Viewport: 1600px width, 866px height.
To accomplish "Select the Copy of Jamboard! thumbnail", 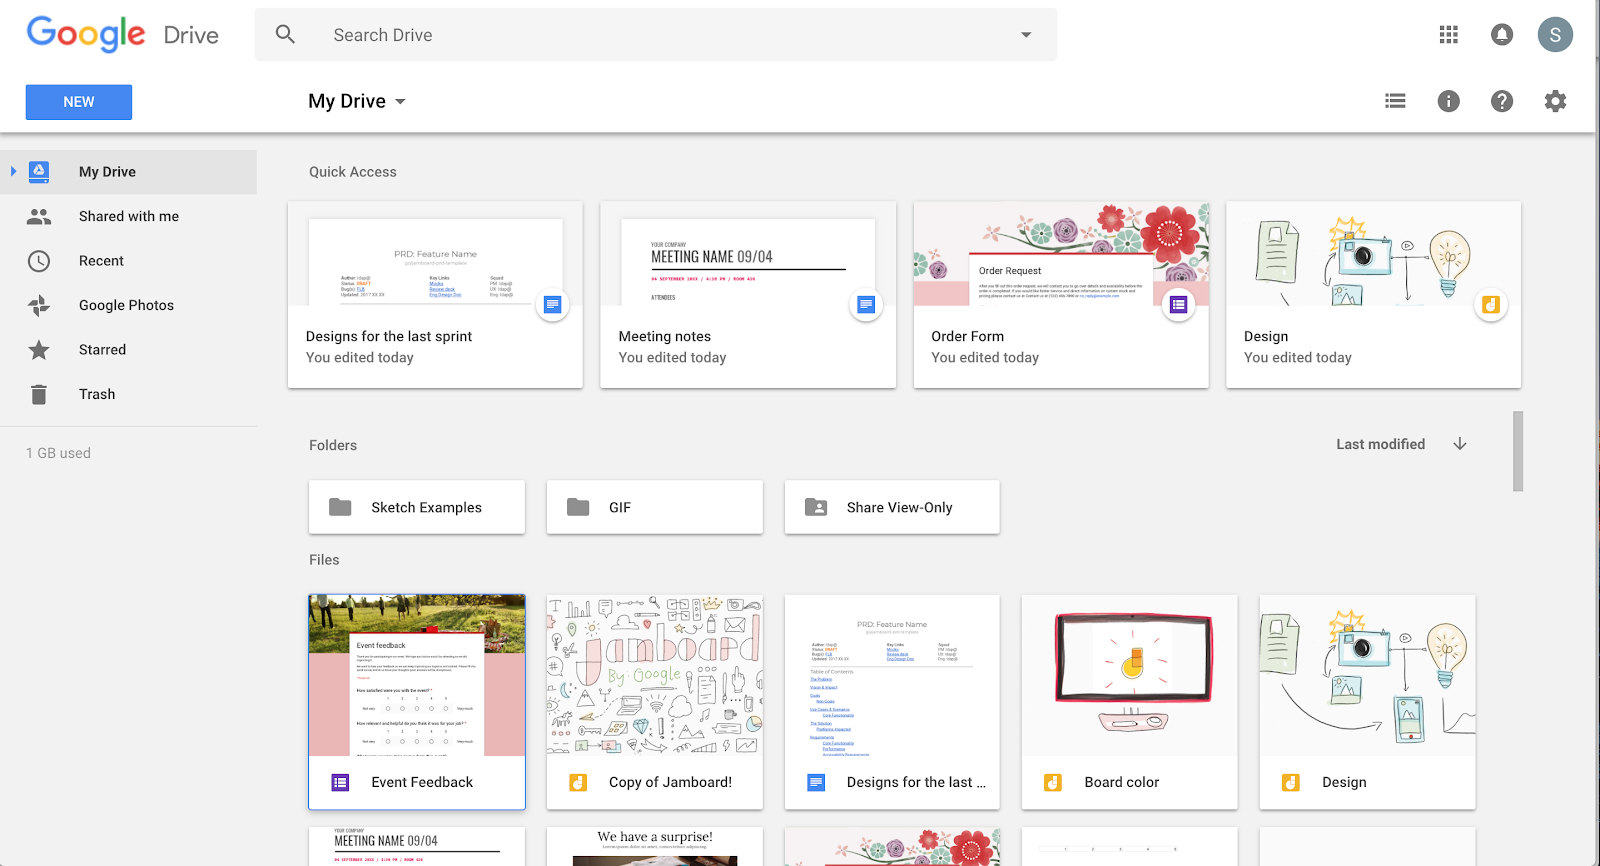I will coord(655,676).
